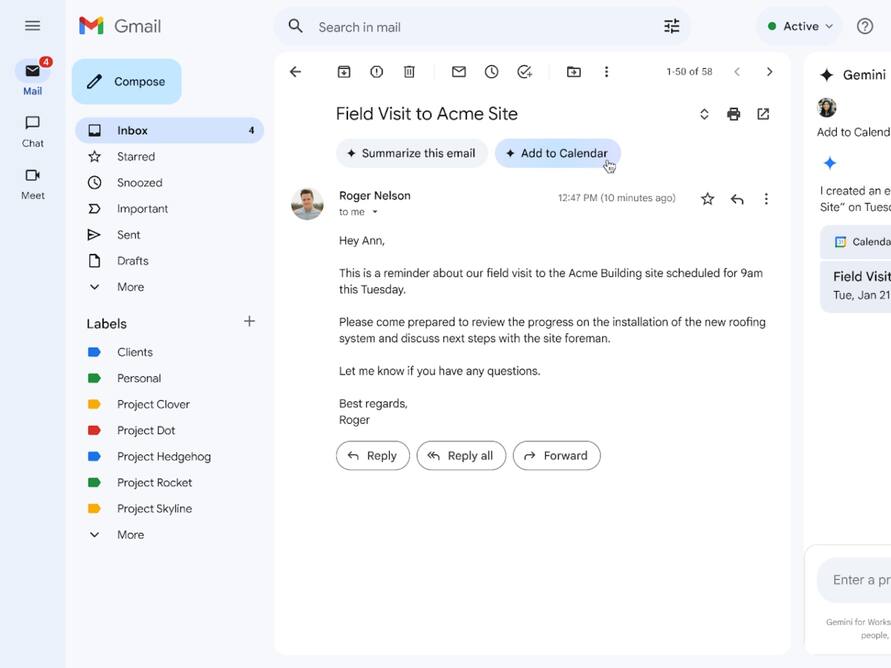
Task: Open email in a new window
Action: point(763,114)
